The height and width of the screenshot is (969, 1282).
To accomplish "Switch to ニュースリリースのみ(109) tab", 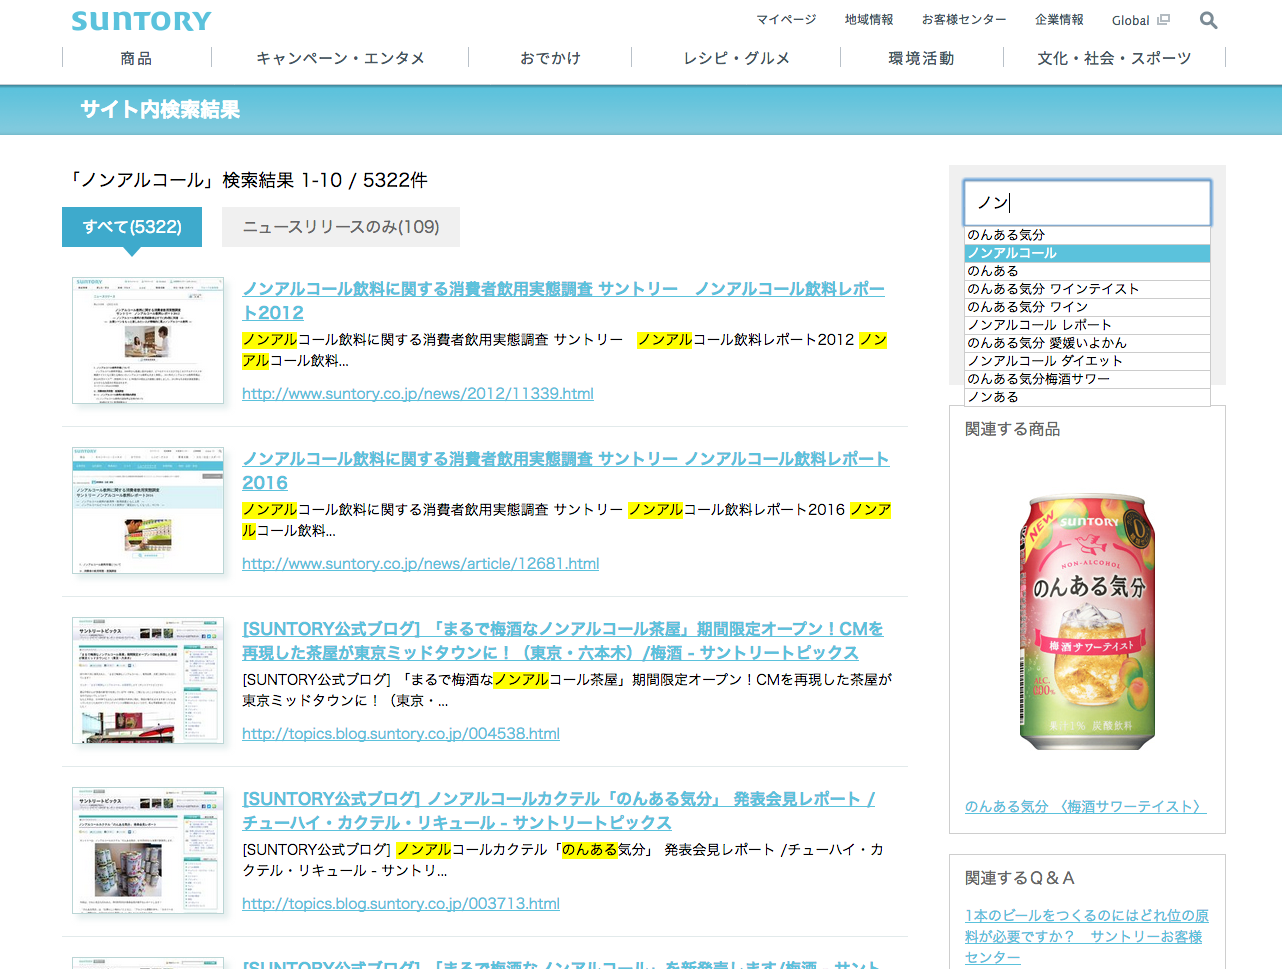I will (341, 227).
